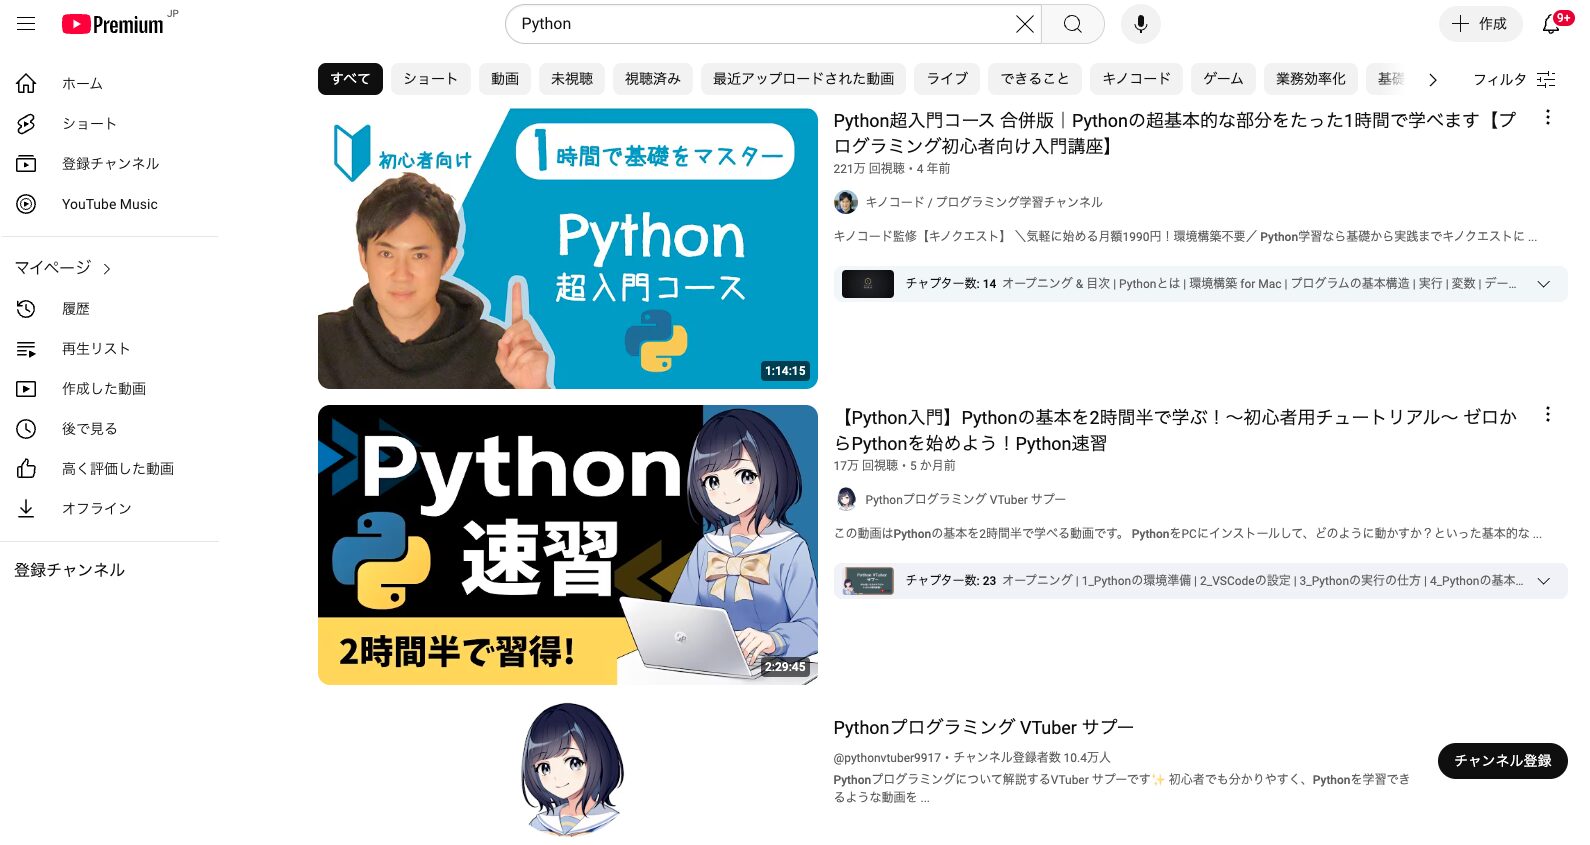Click the @pythonvtuber9917 handle text
The width and height of the screenshot is (1590, 845).
pyautogui.click(x=887, y=758)
